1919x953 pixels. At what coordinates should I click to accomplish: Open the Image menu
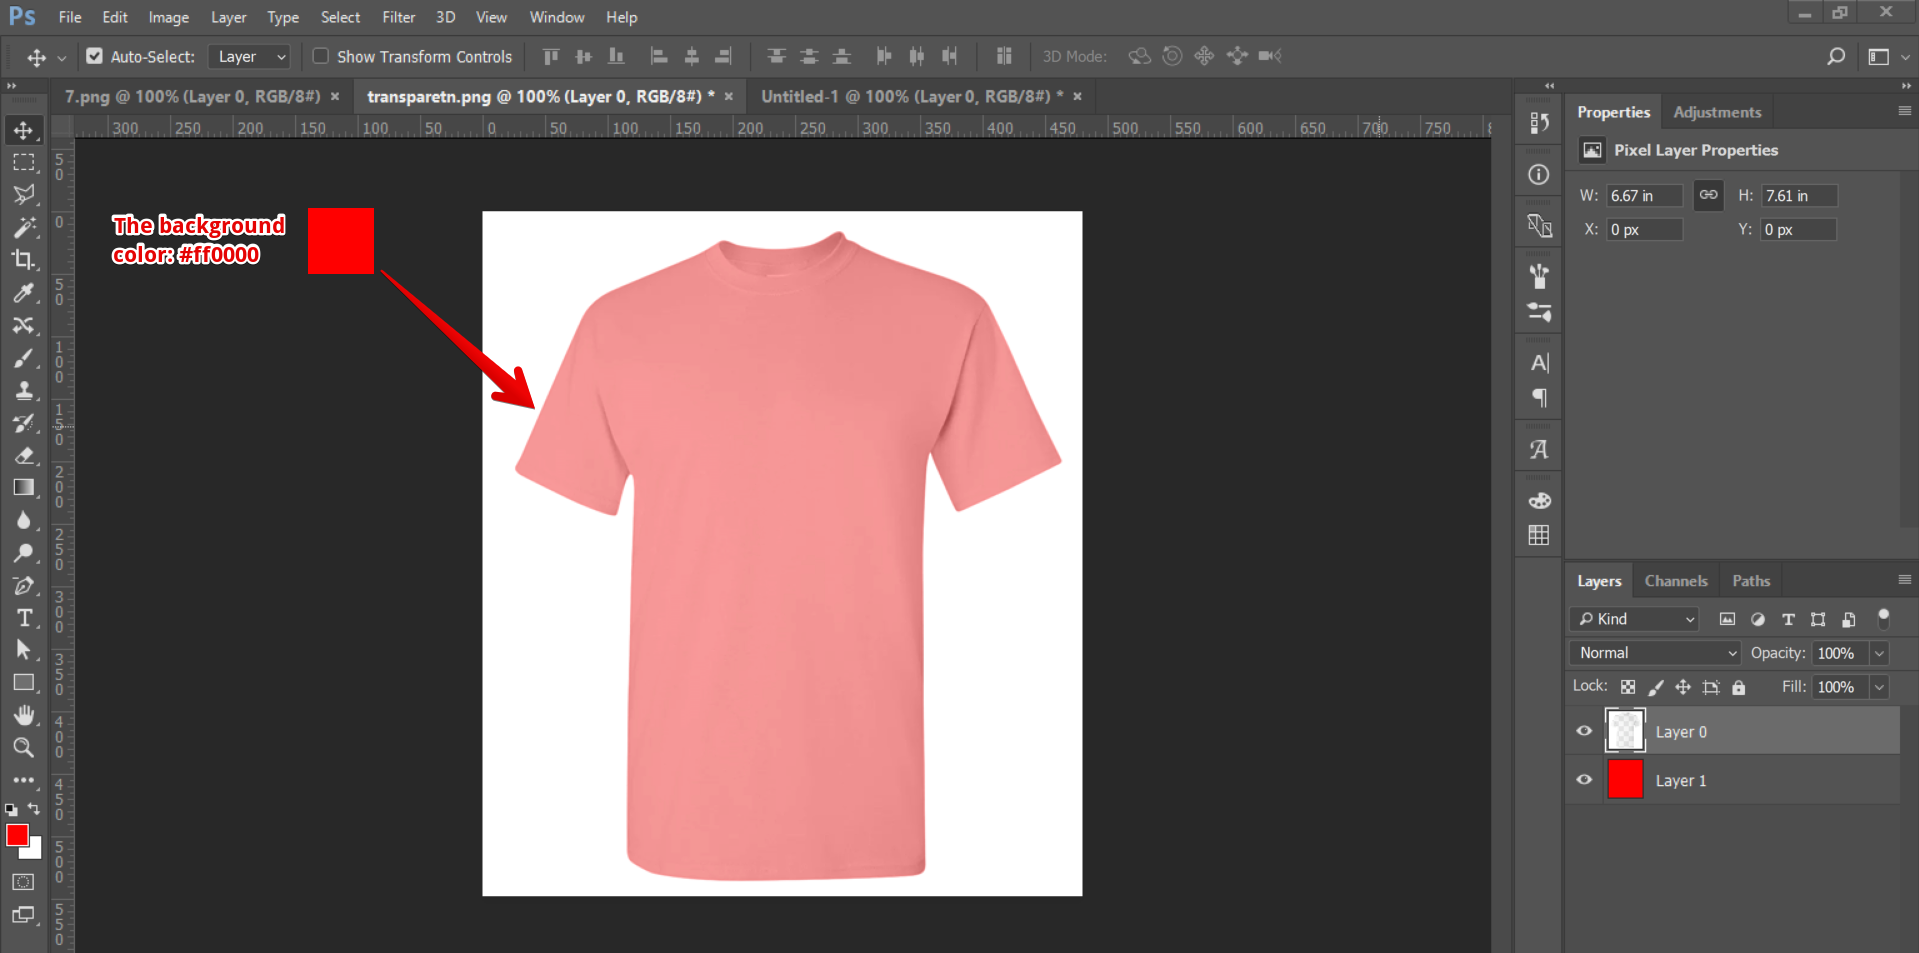pyautogui.click(x=168, y=17)
